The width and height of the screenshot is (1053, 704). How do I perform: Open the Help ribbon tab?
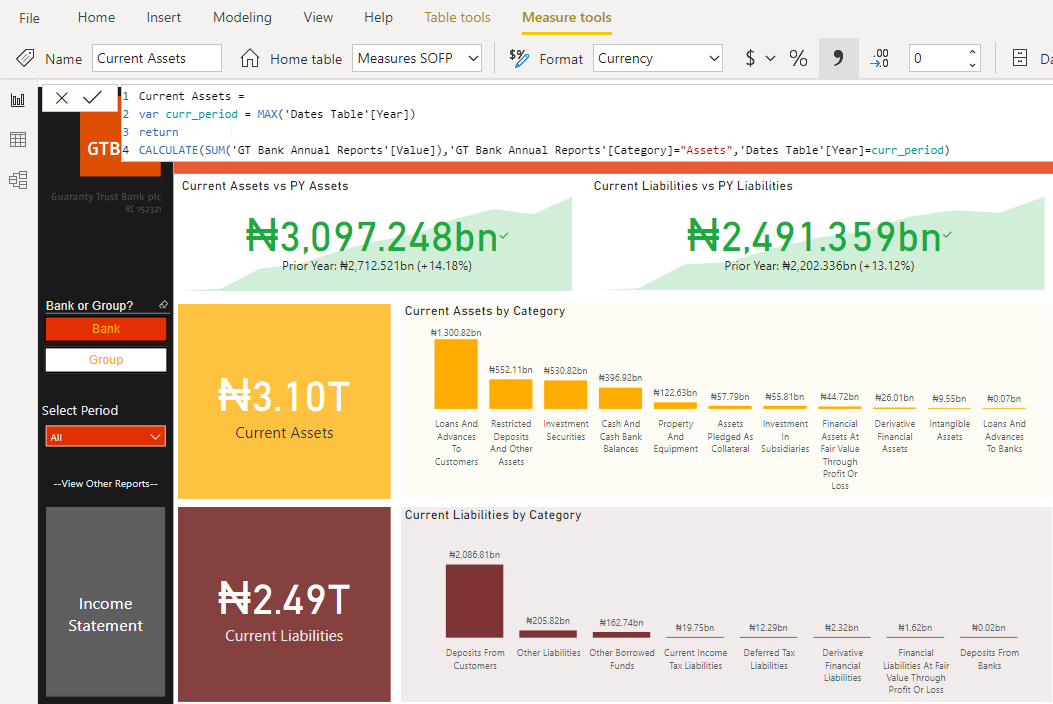tap(378, 17)
